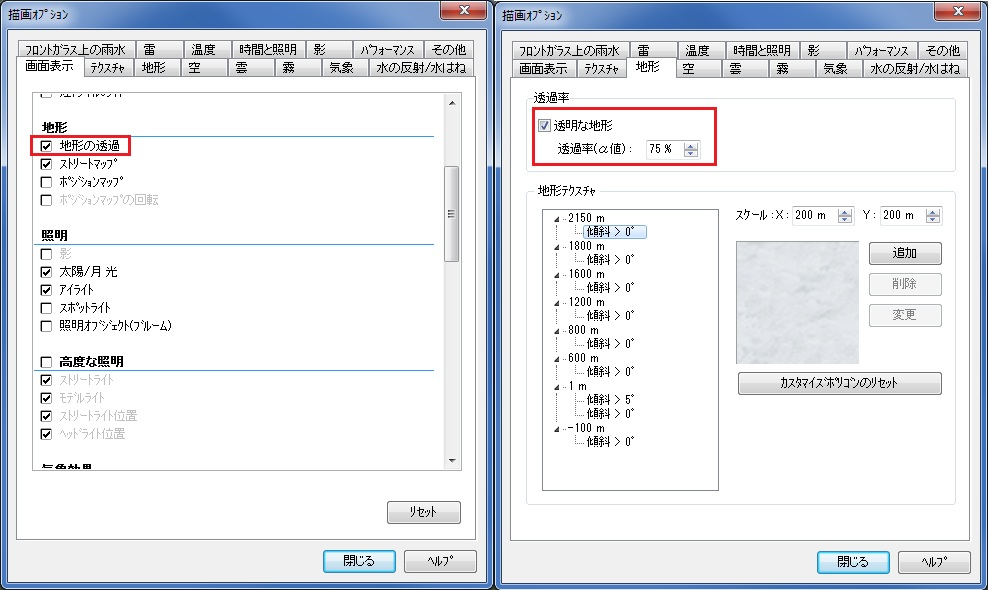Click the 透過率 75 % value field
The width and height of the screenshot is (989, 590).
666,150
